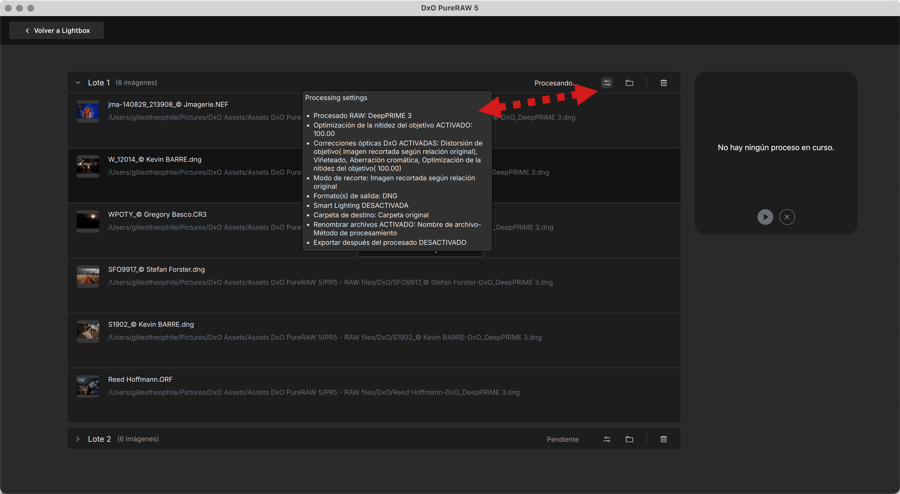Select the SFO9917 Stefan Forster thumbnail
Image resolution: width=900 pixels, height=494 pixels.
88,276
